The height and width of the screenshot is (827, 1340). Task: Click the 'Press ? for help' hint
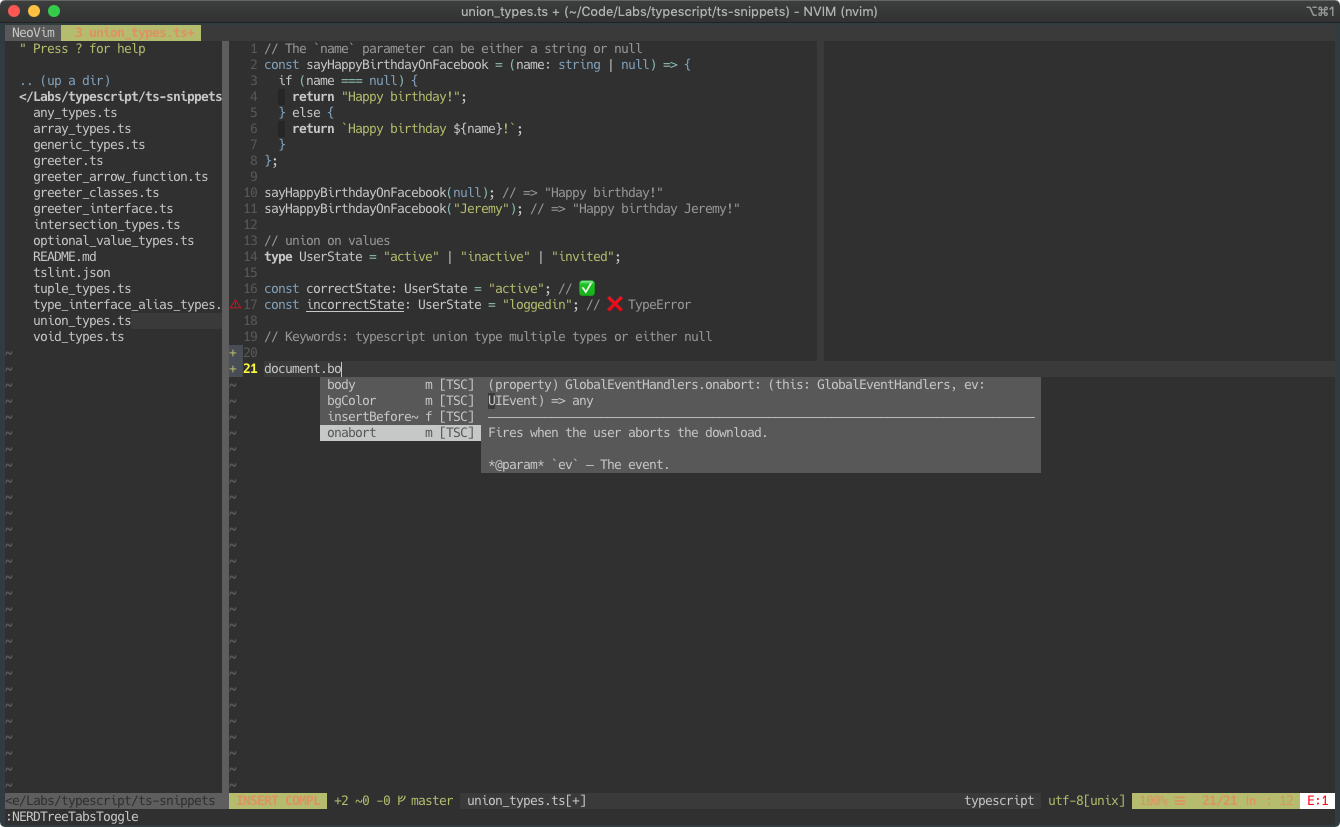tap(82, 49)
